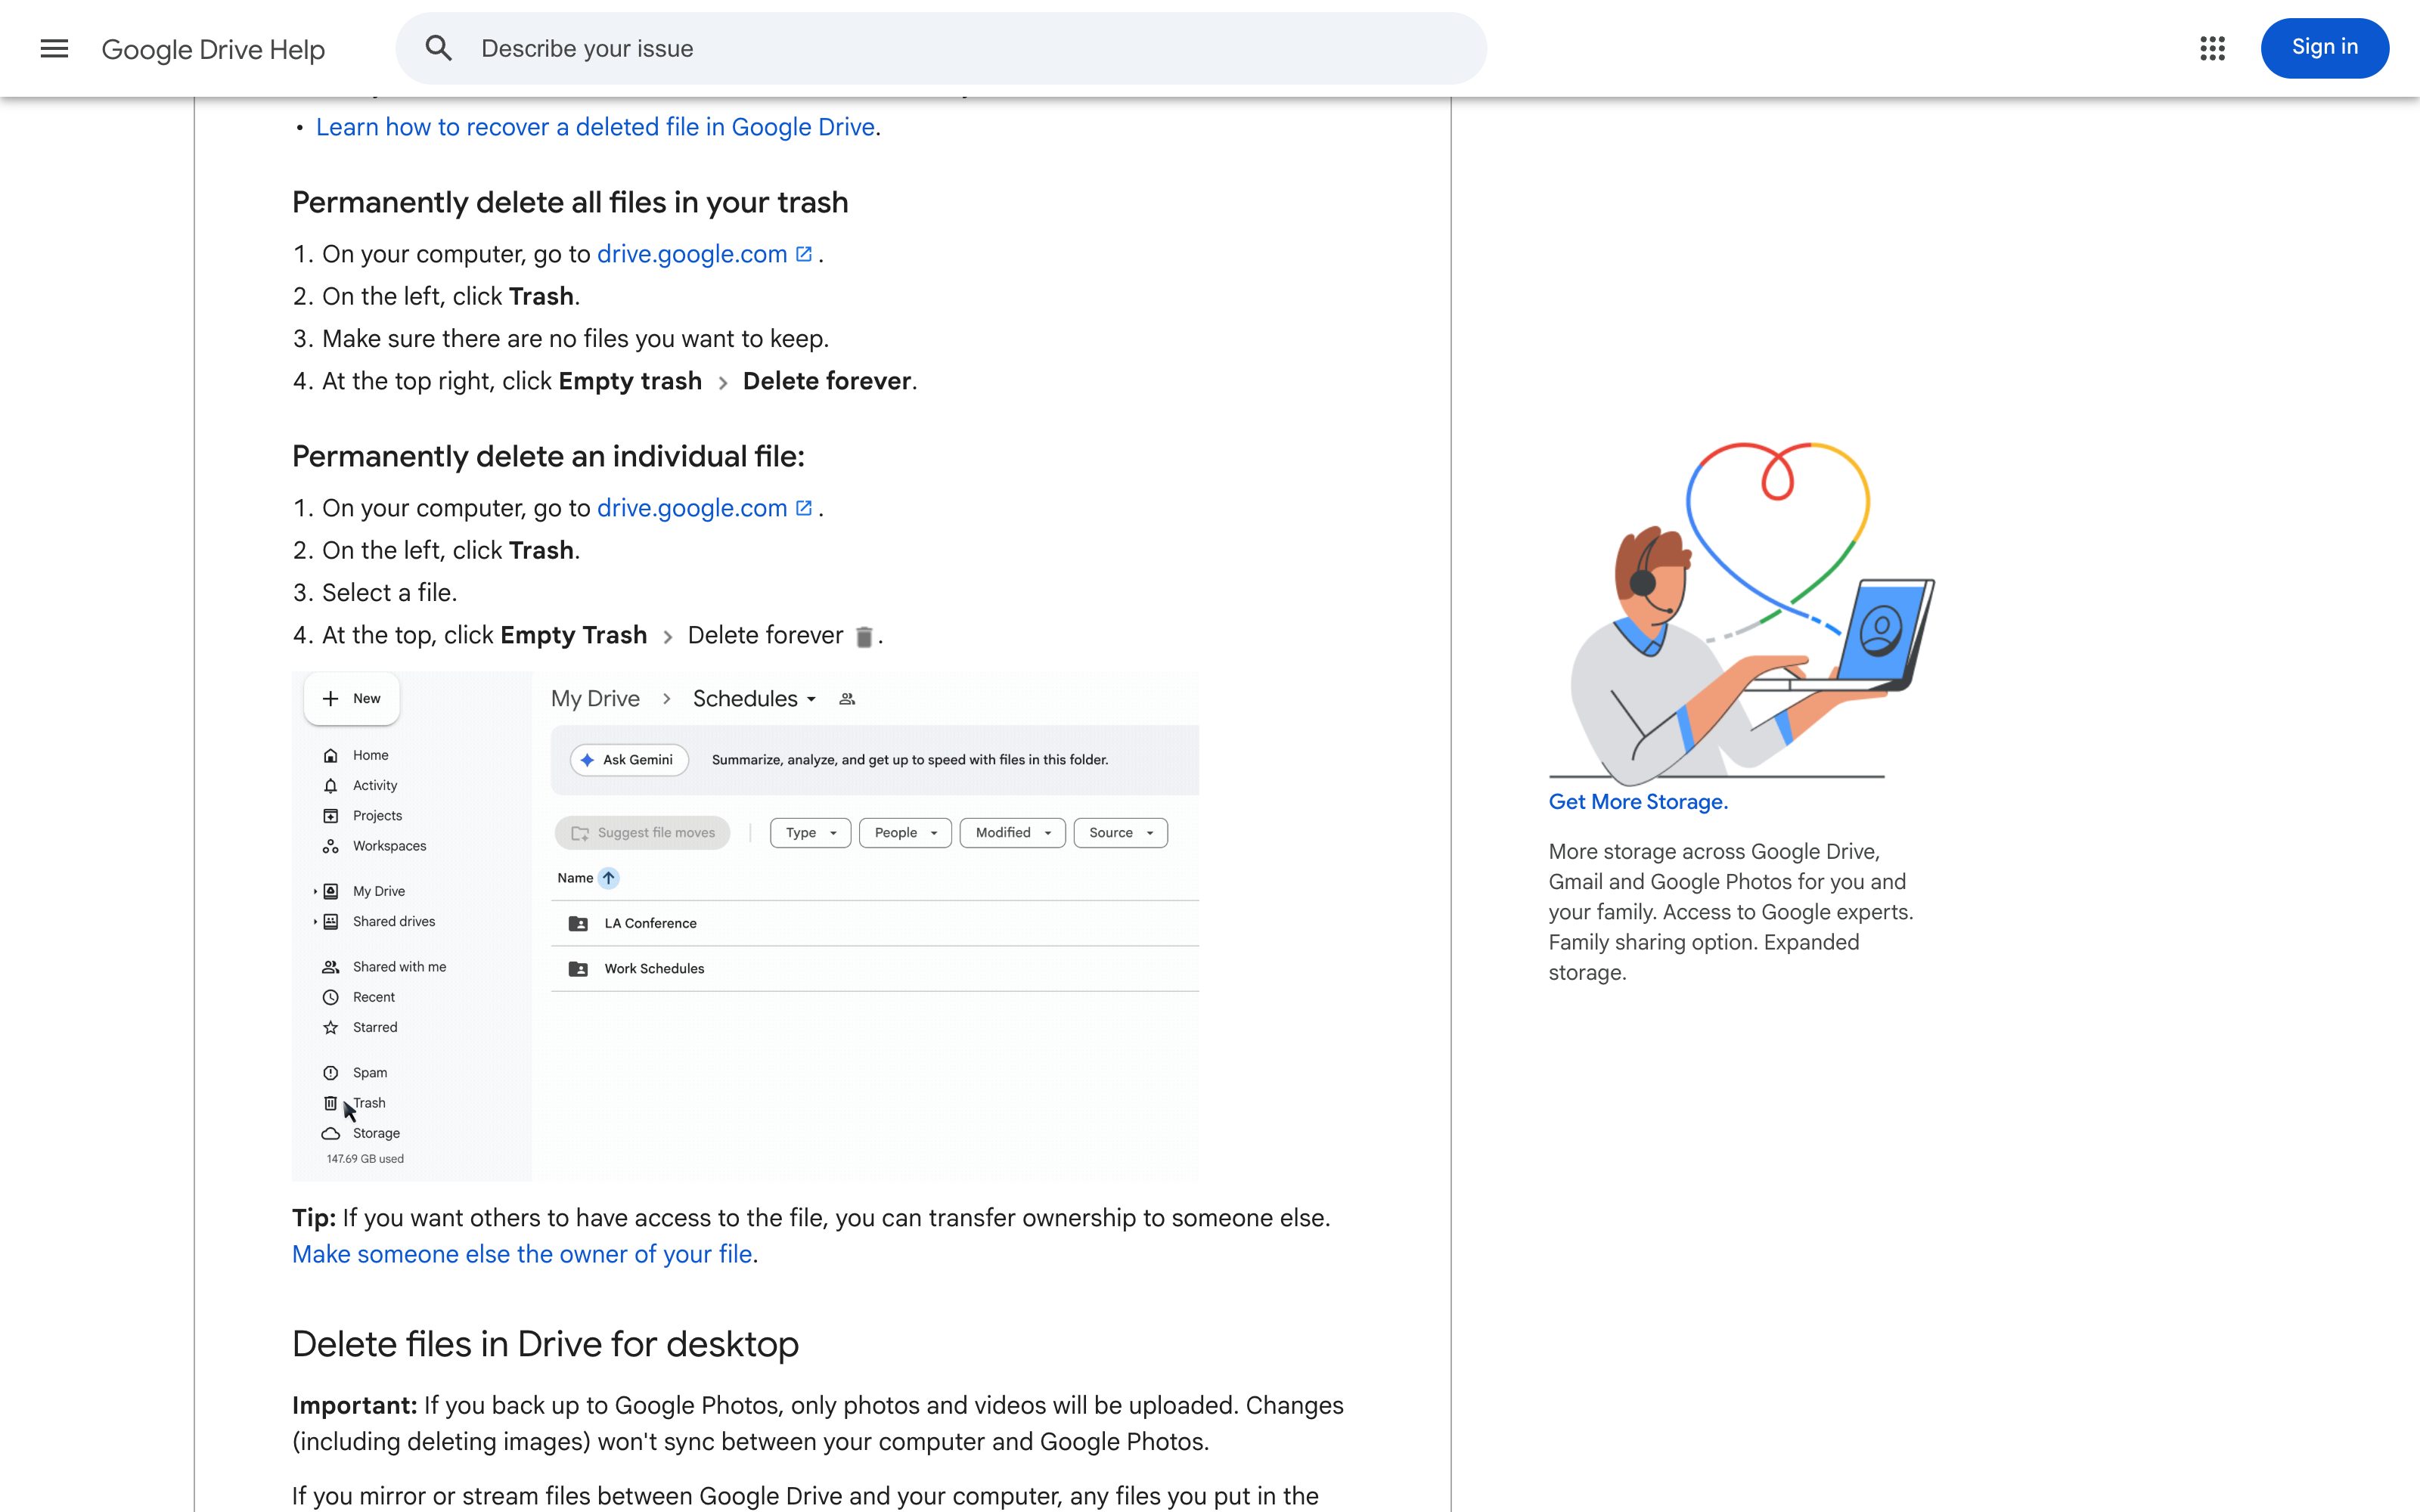The height and width of the screenshot is (1512, 2420).
Task: Click the Shared drives sidebar icon
Action: click(331, 921)
